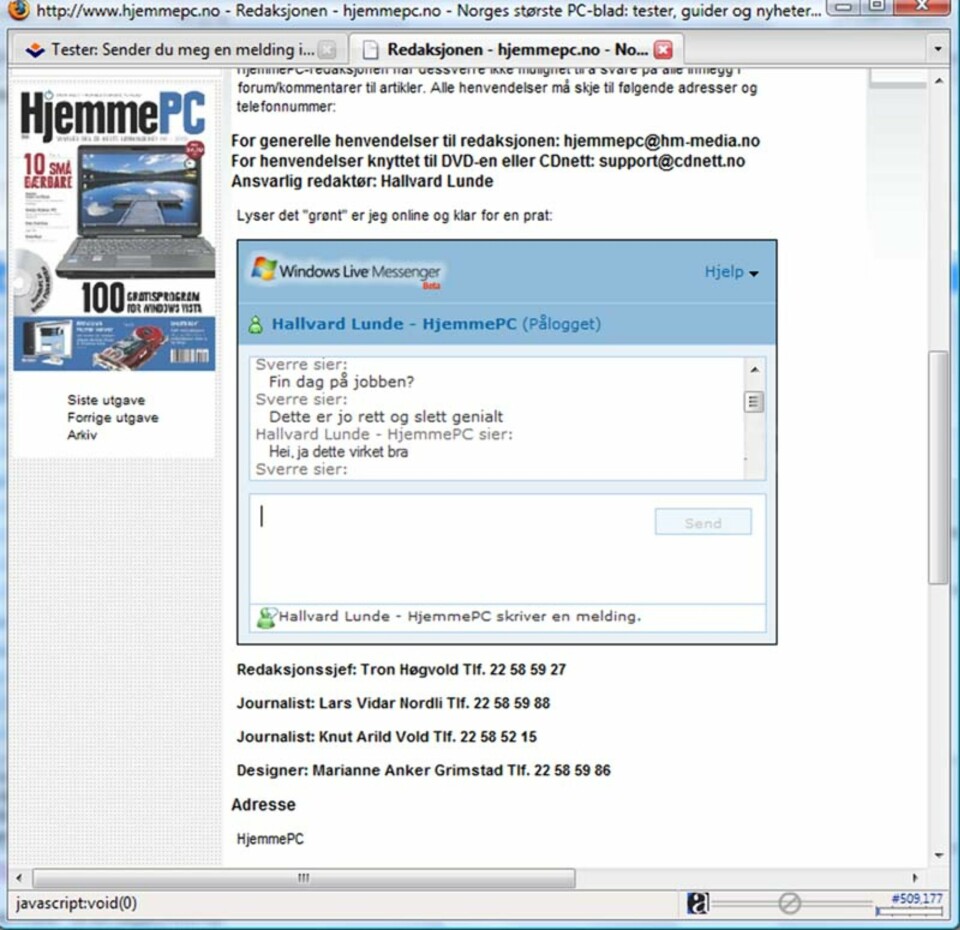Screen dimensions: 960x930
Task: Click the blocked circle icon in status bar
Action: pos(789,903)
